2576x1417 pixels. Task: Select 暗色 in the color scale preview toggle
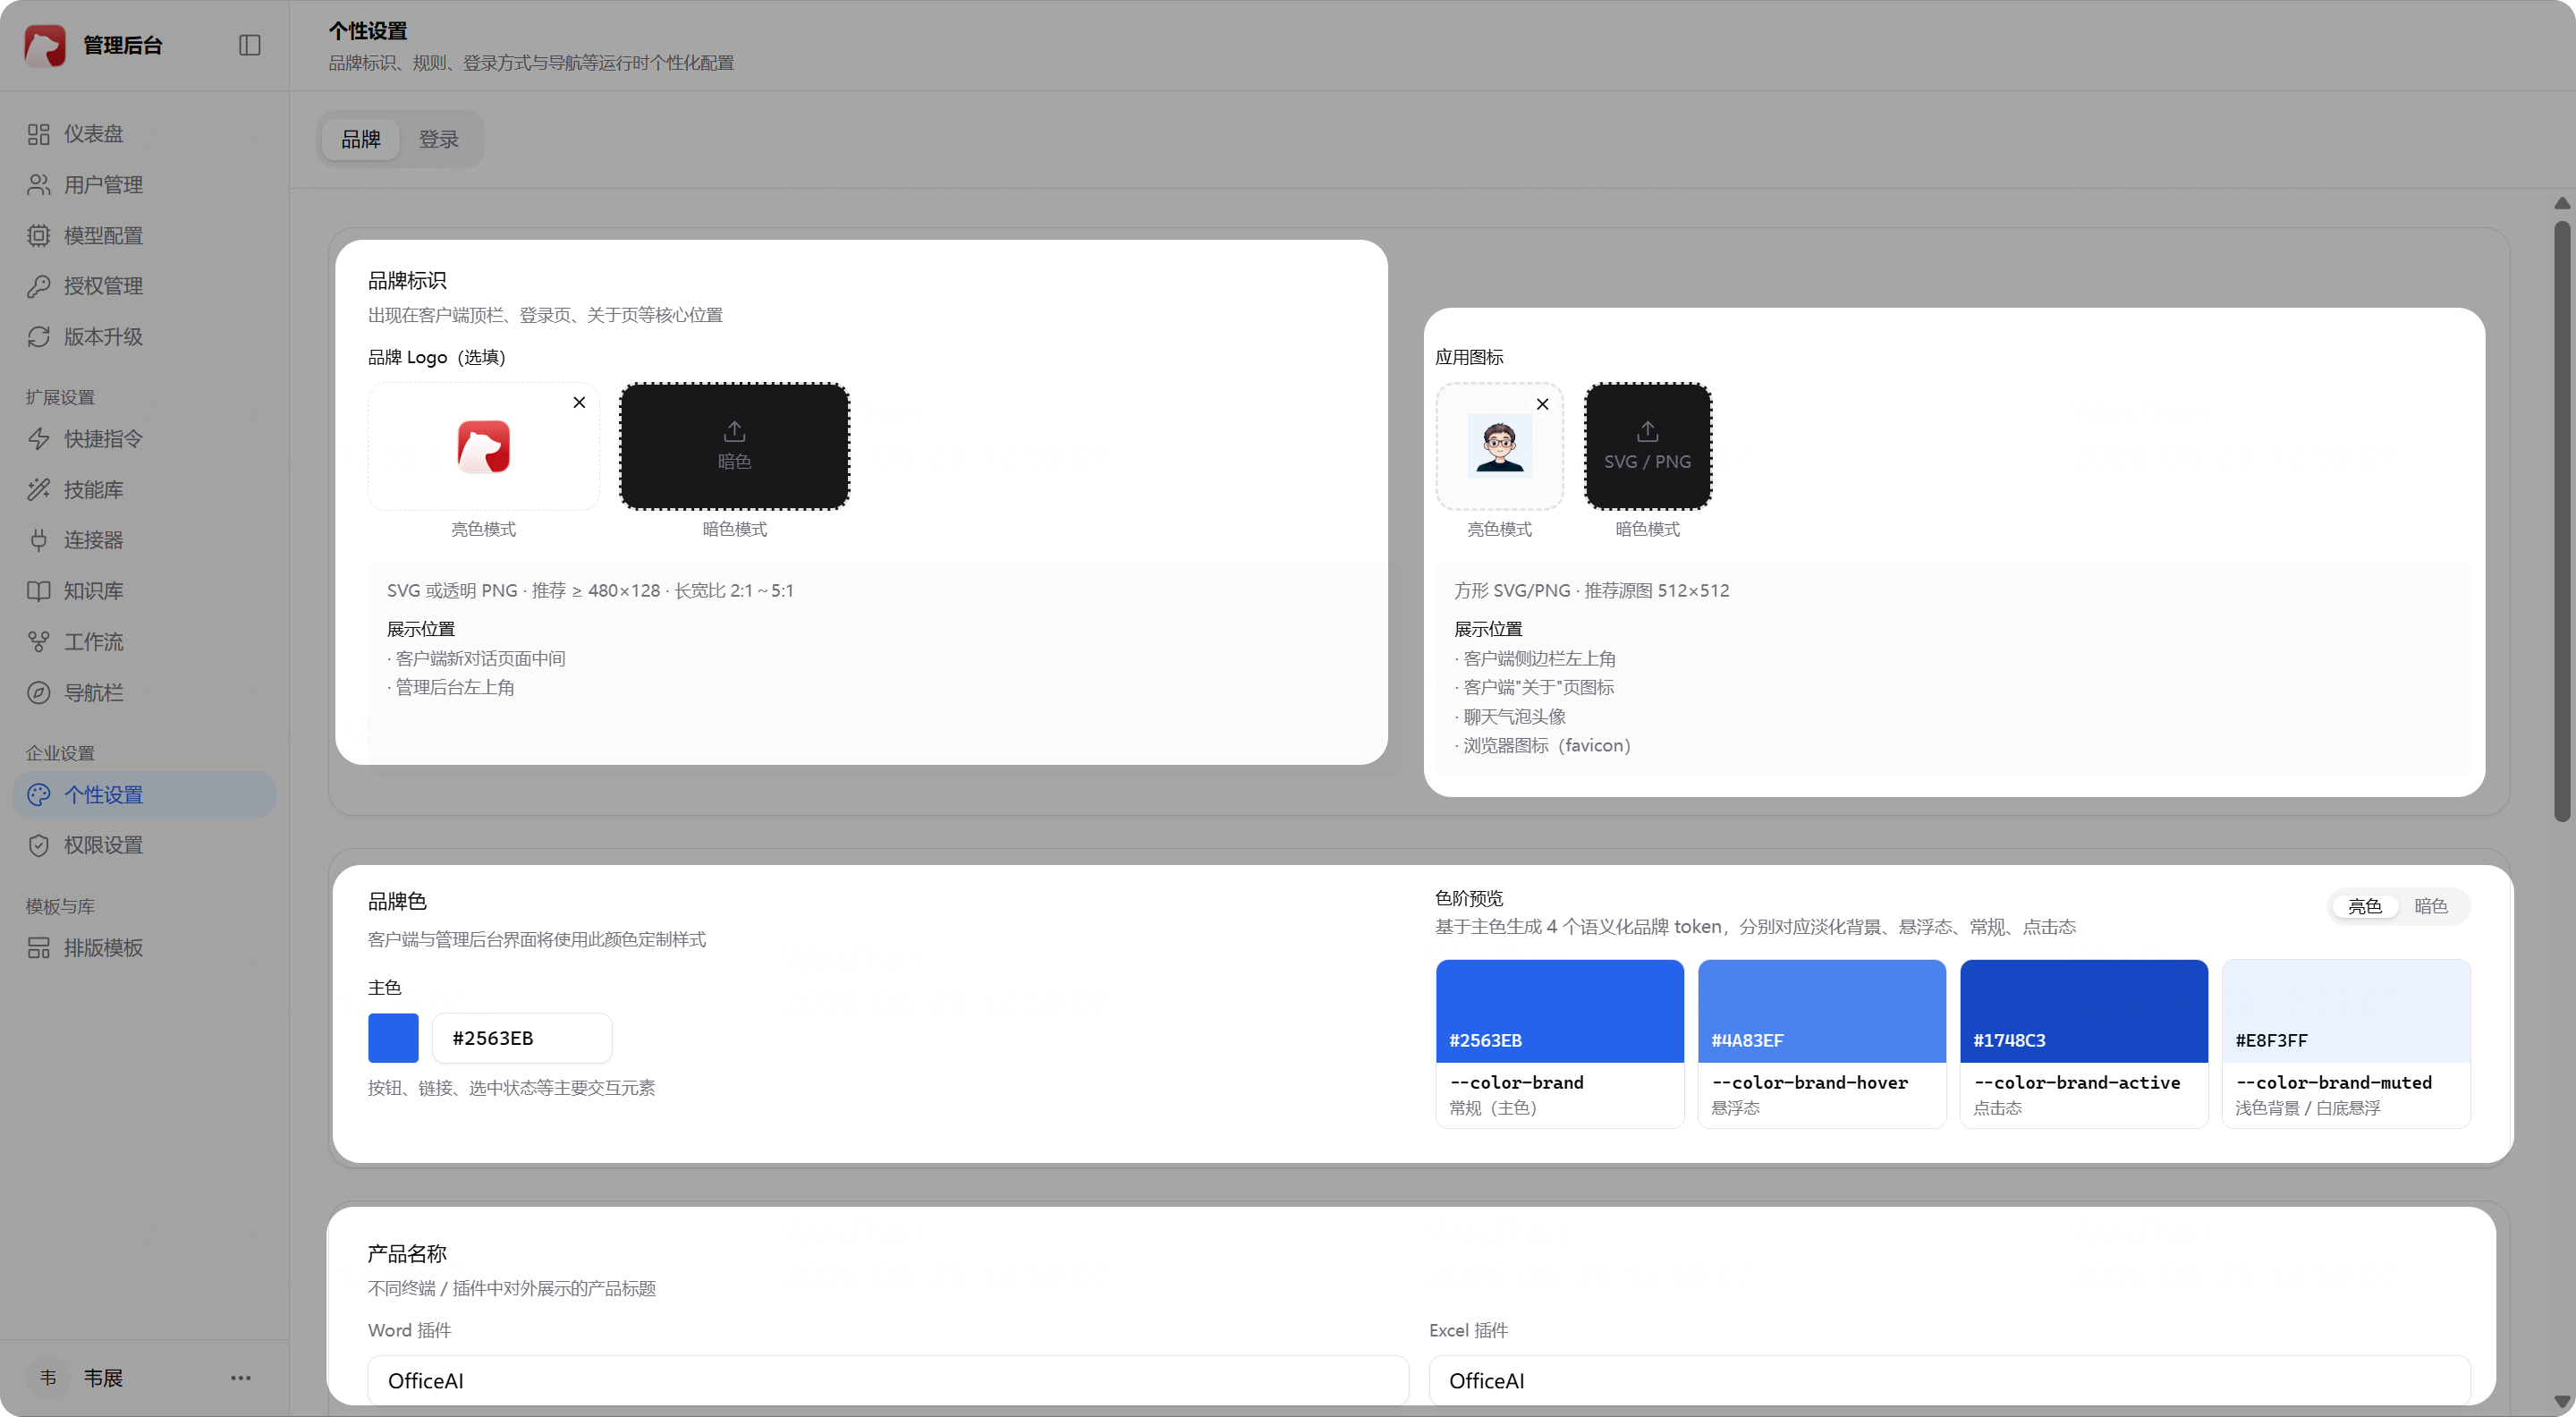(2431, 906)
